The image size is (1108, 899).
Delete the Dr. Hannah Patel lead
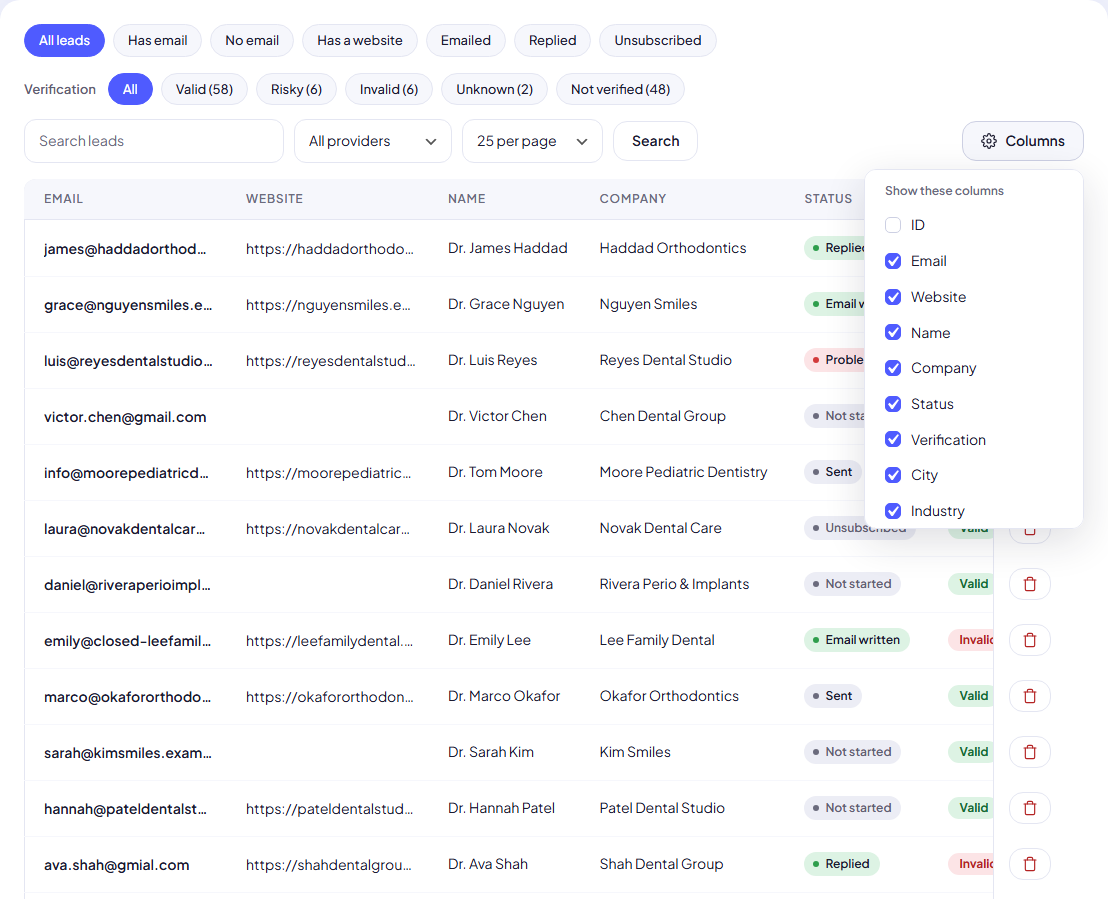coord(1030,808)
